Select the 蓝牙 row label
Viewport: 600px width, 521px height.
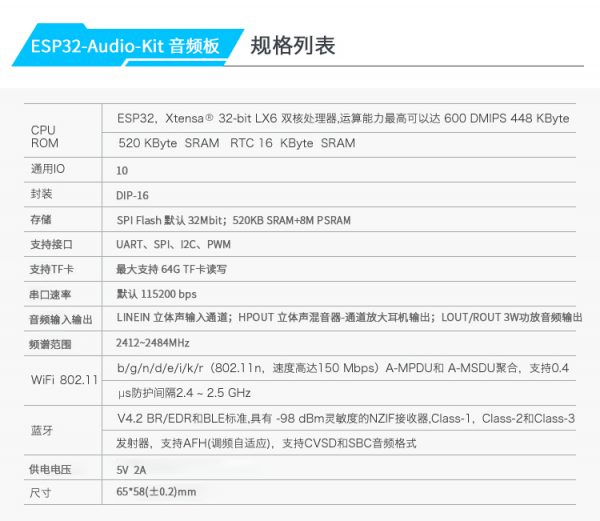[x=41, y=430]
